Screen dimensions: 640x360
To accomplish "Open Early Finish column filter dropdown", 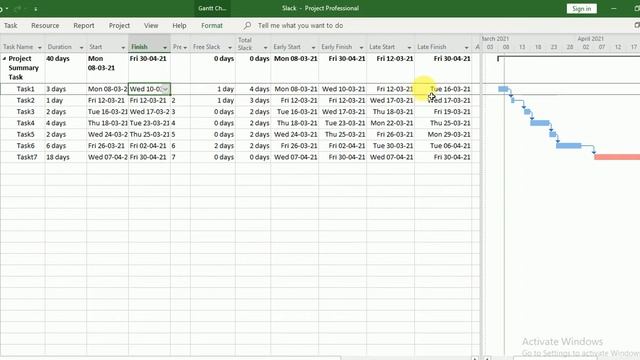I will (361, 47).
